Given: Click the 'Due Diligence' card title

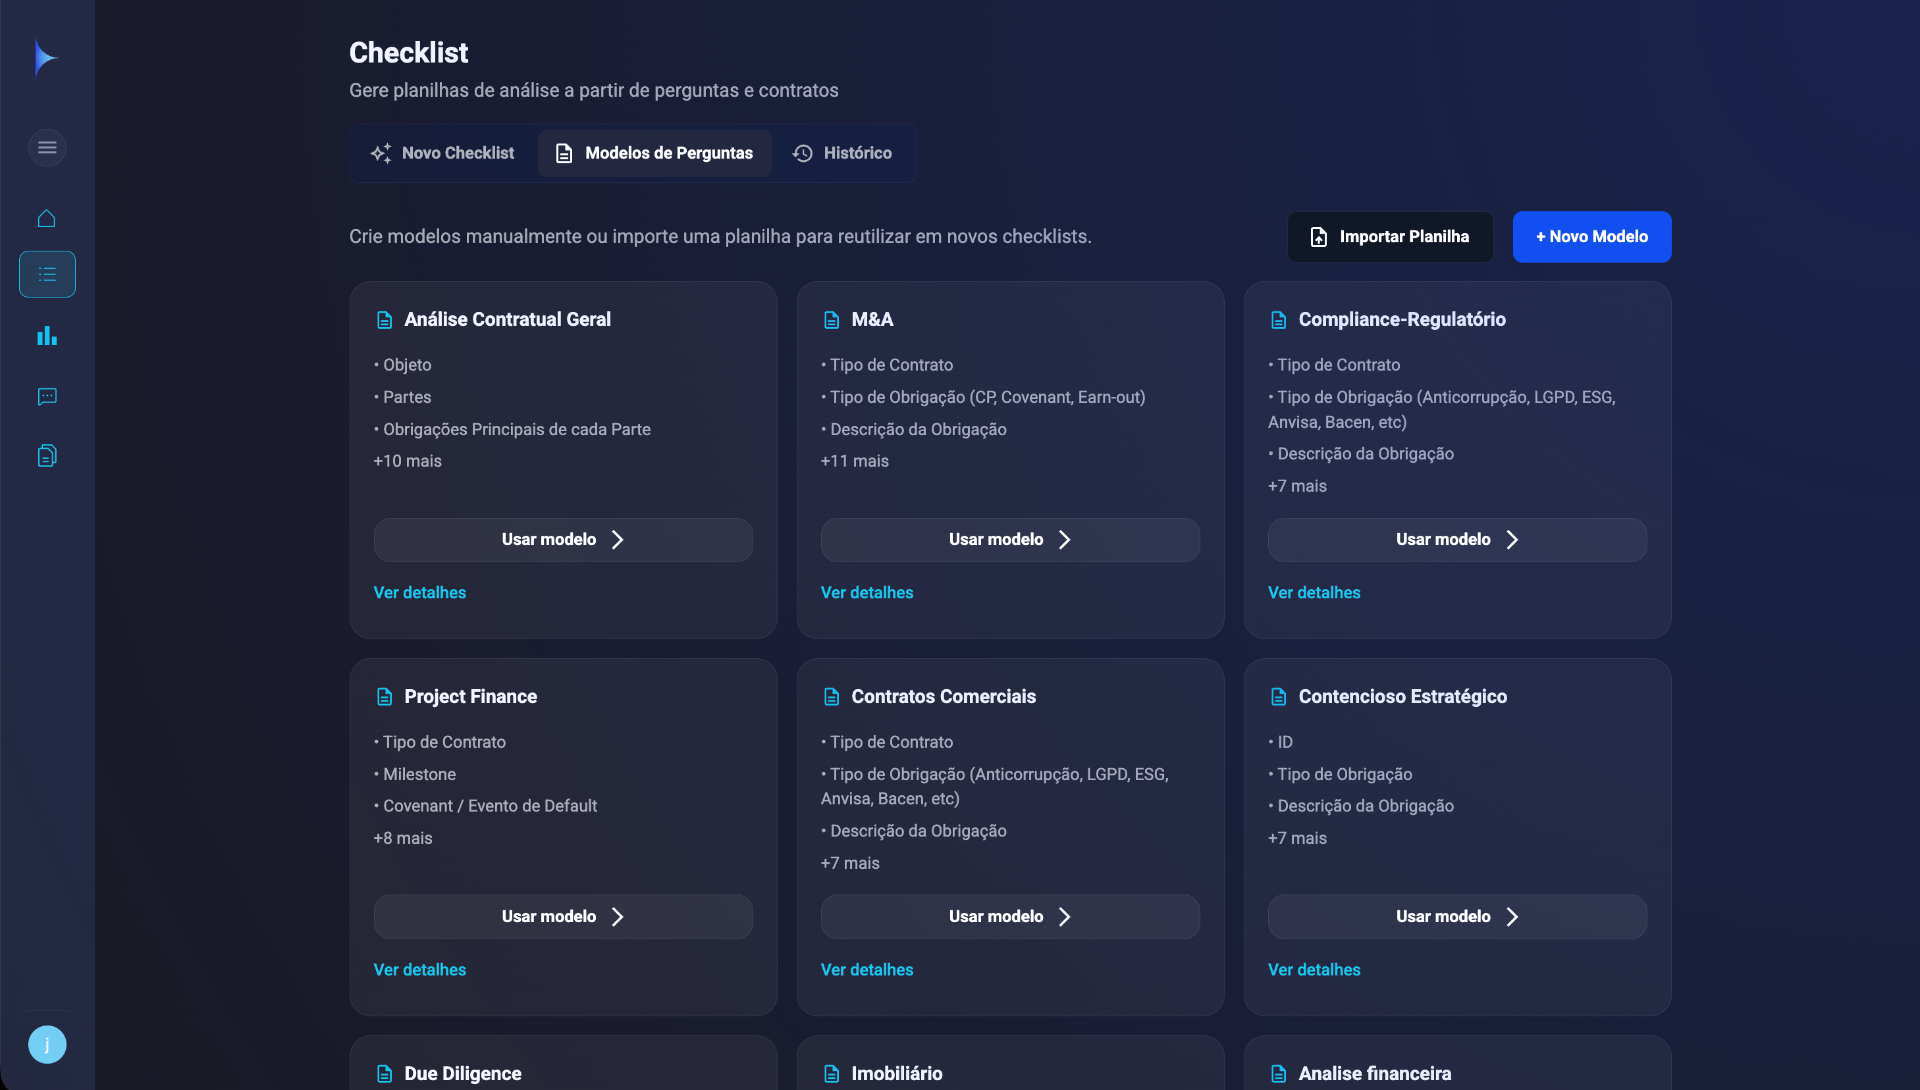Looking at the screenshot, I should (463, 1074).
